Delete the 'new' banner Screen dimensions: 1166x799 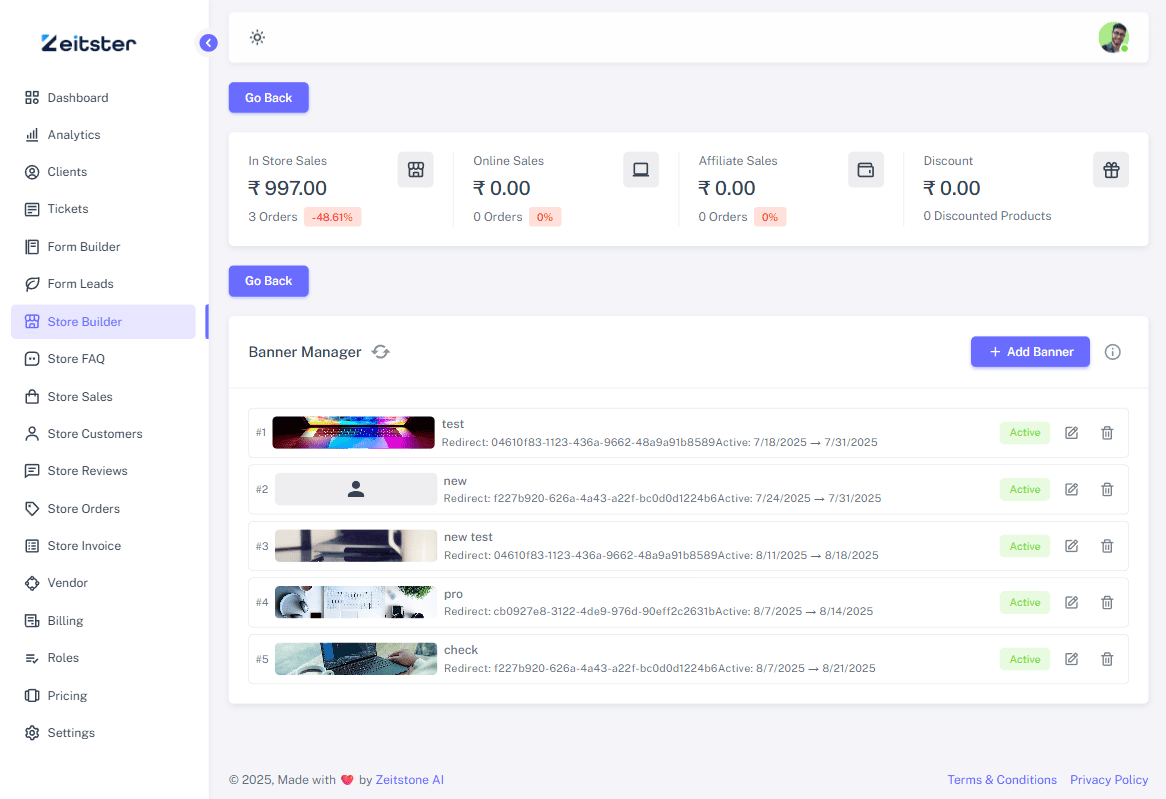(1107, 490)
